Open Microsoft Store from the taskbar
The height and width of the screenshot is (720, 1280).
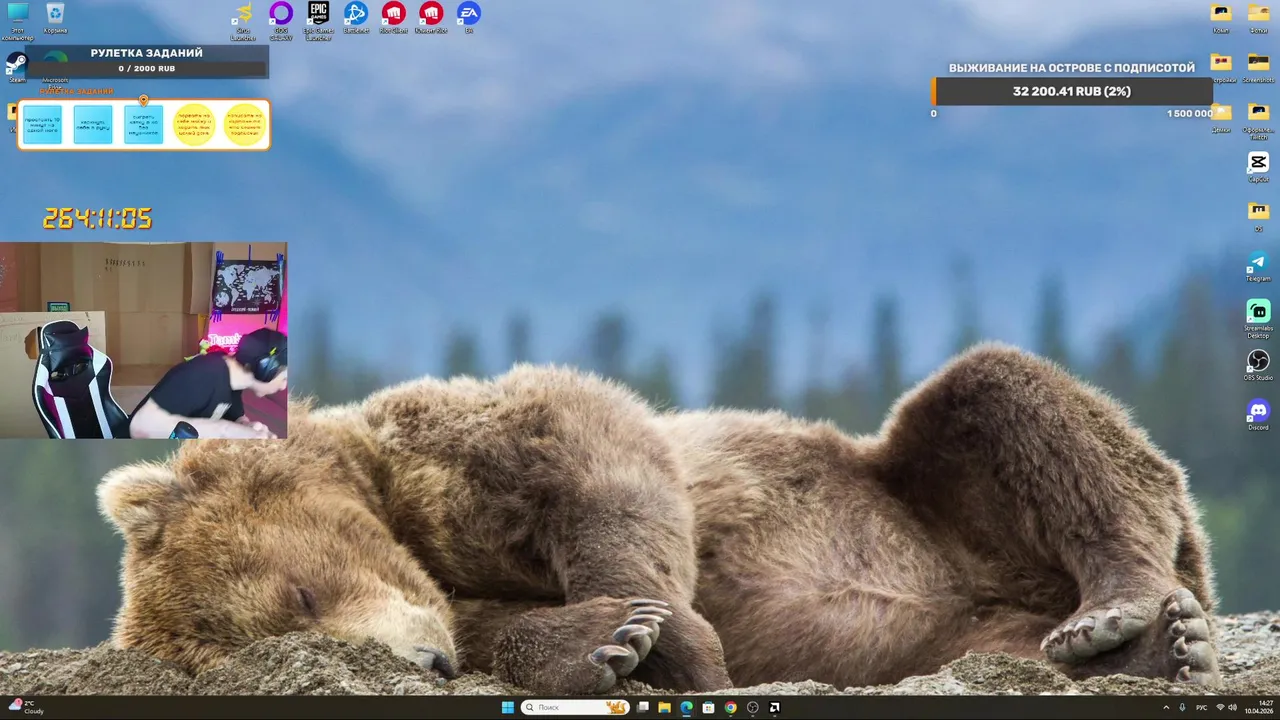pyautogui.click(x=708, y=707)
